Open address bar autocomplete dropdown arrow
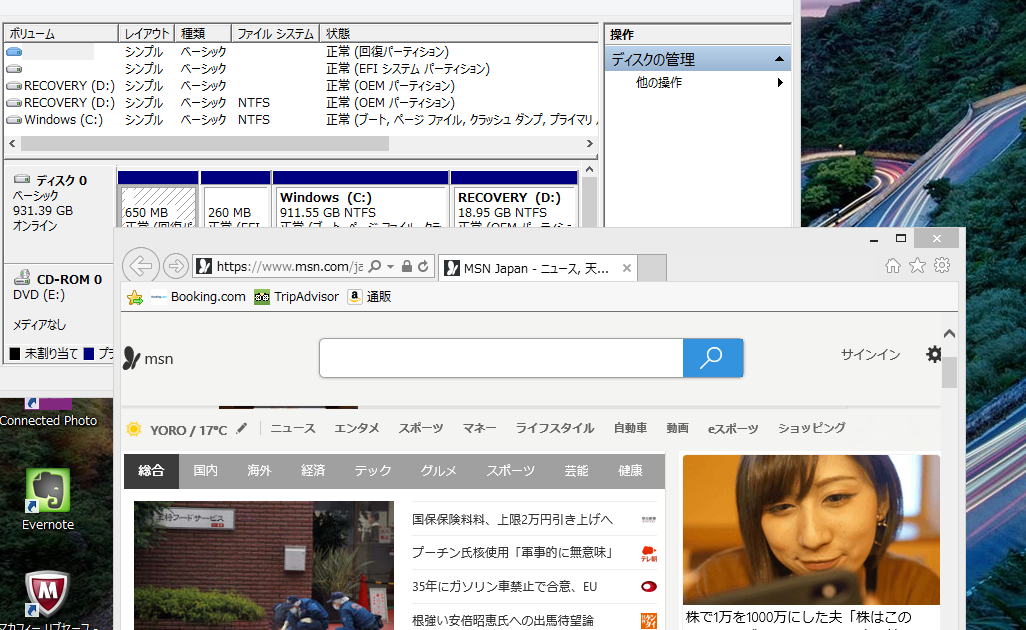This screenshot has height=630, width=1026. click(x=391, y=266)
